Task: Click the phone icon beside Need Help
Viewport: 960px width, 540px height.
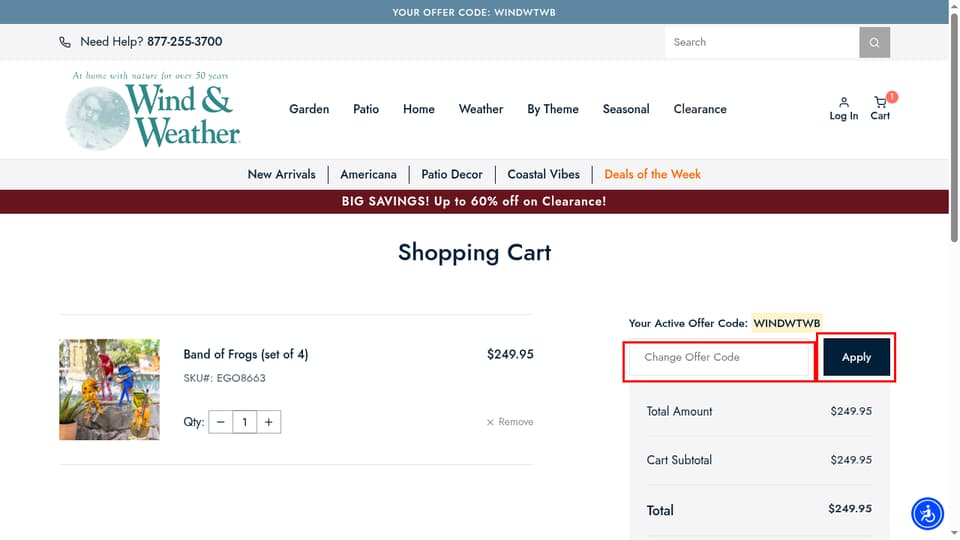Action: click(65, 42)
